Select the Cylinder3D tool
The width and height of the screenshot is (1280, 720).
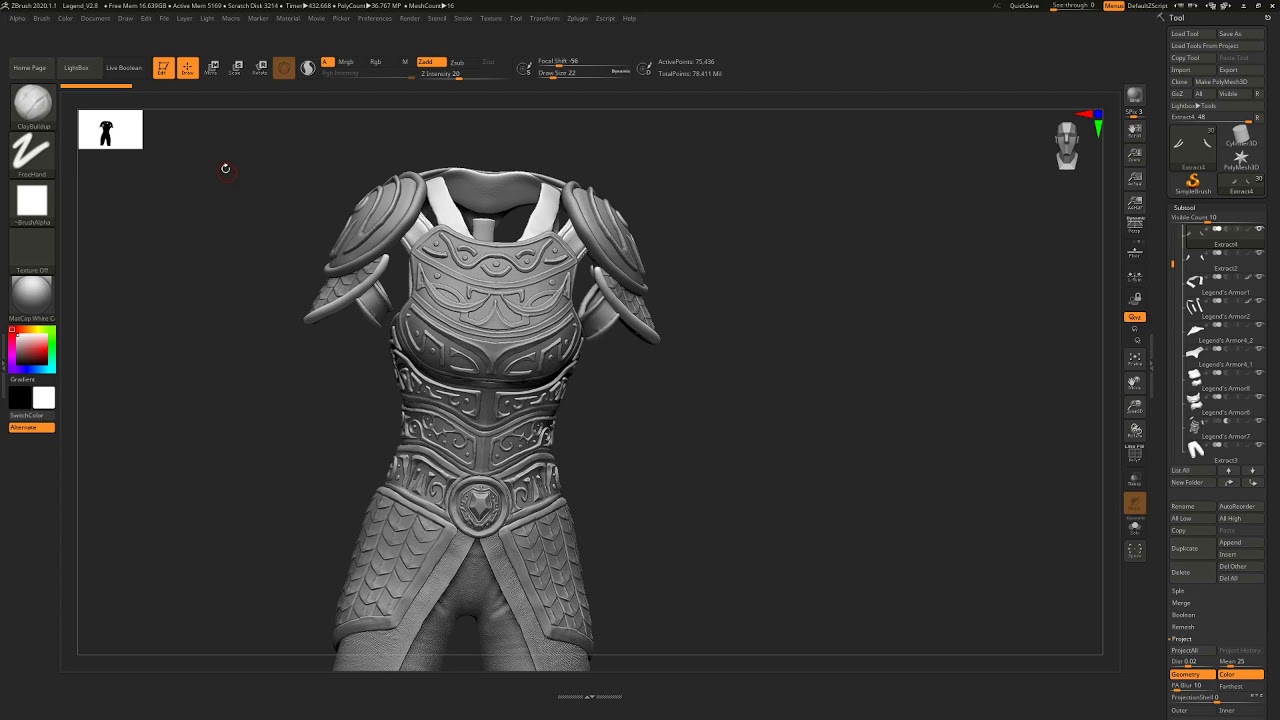1241,136
